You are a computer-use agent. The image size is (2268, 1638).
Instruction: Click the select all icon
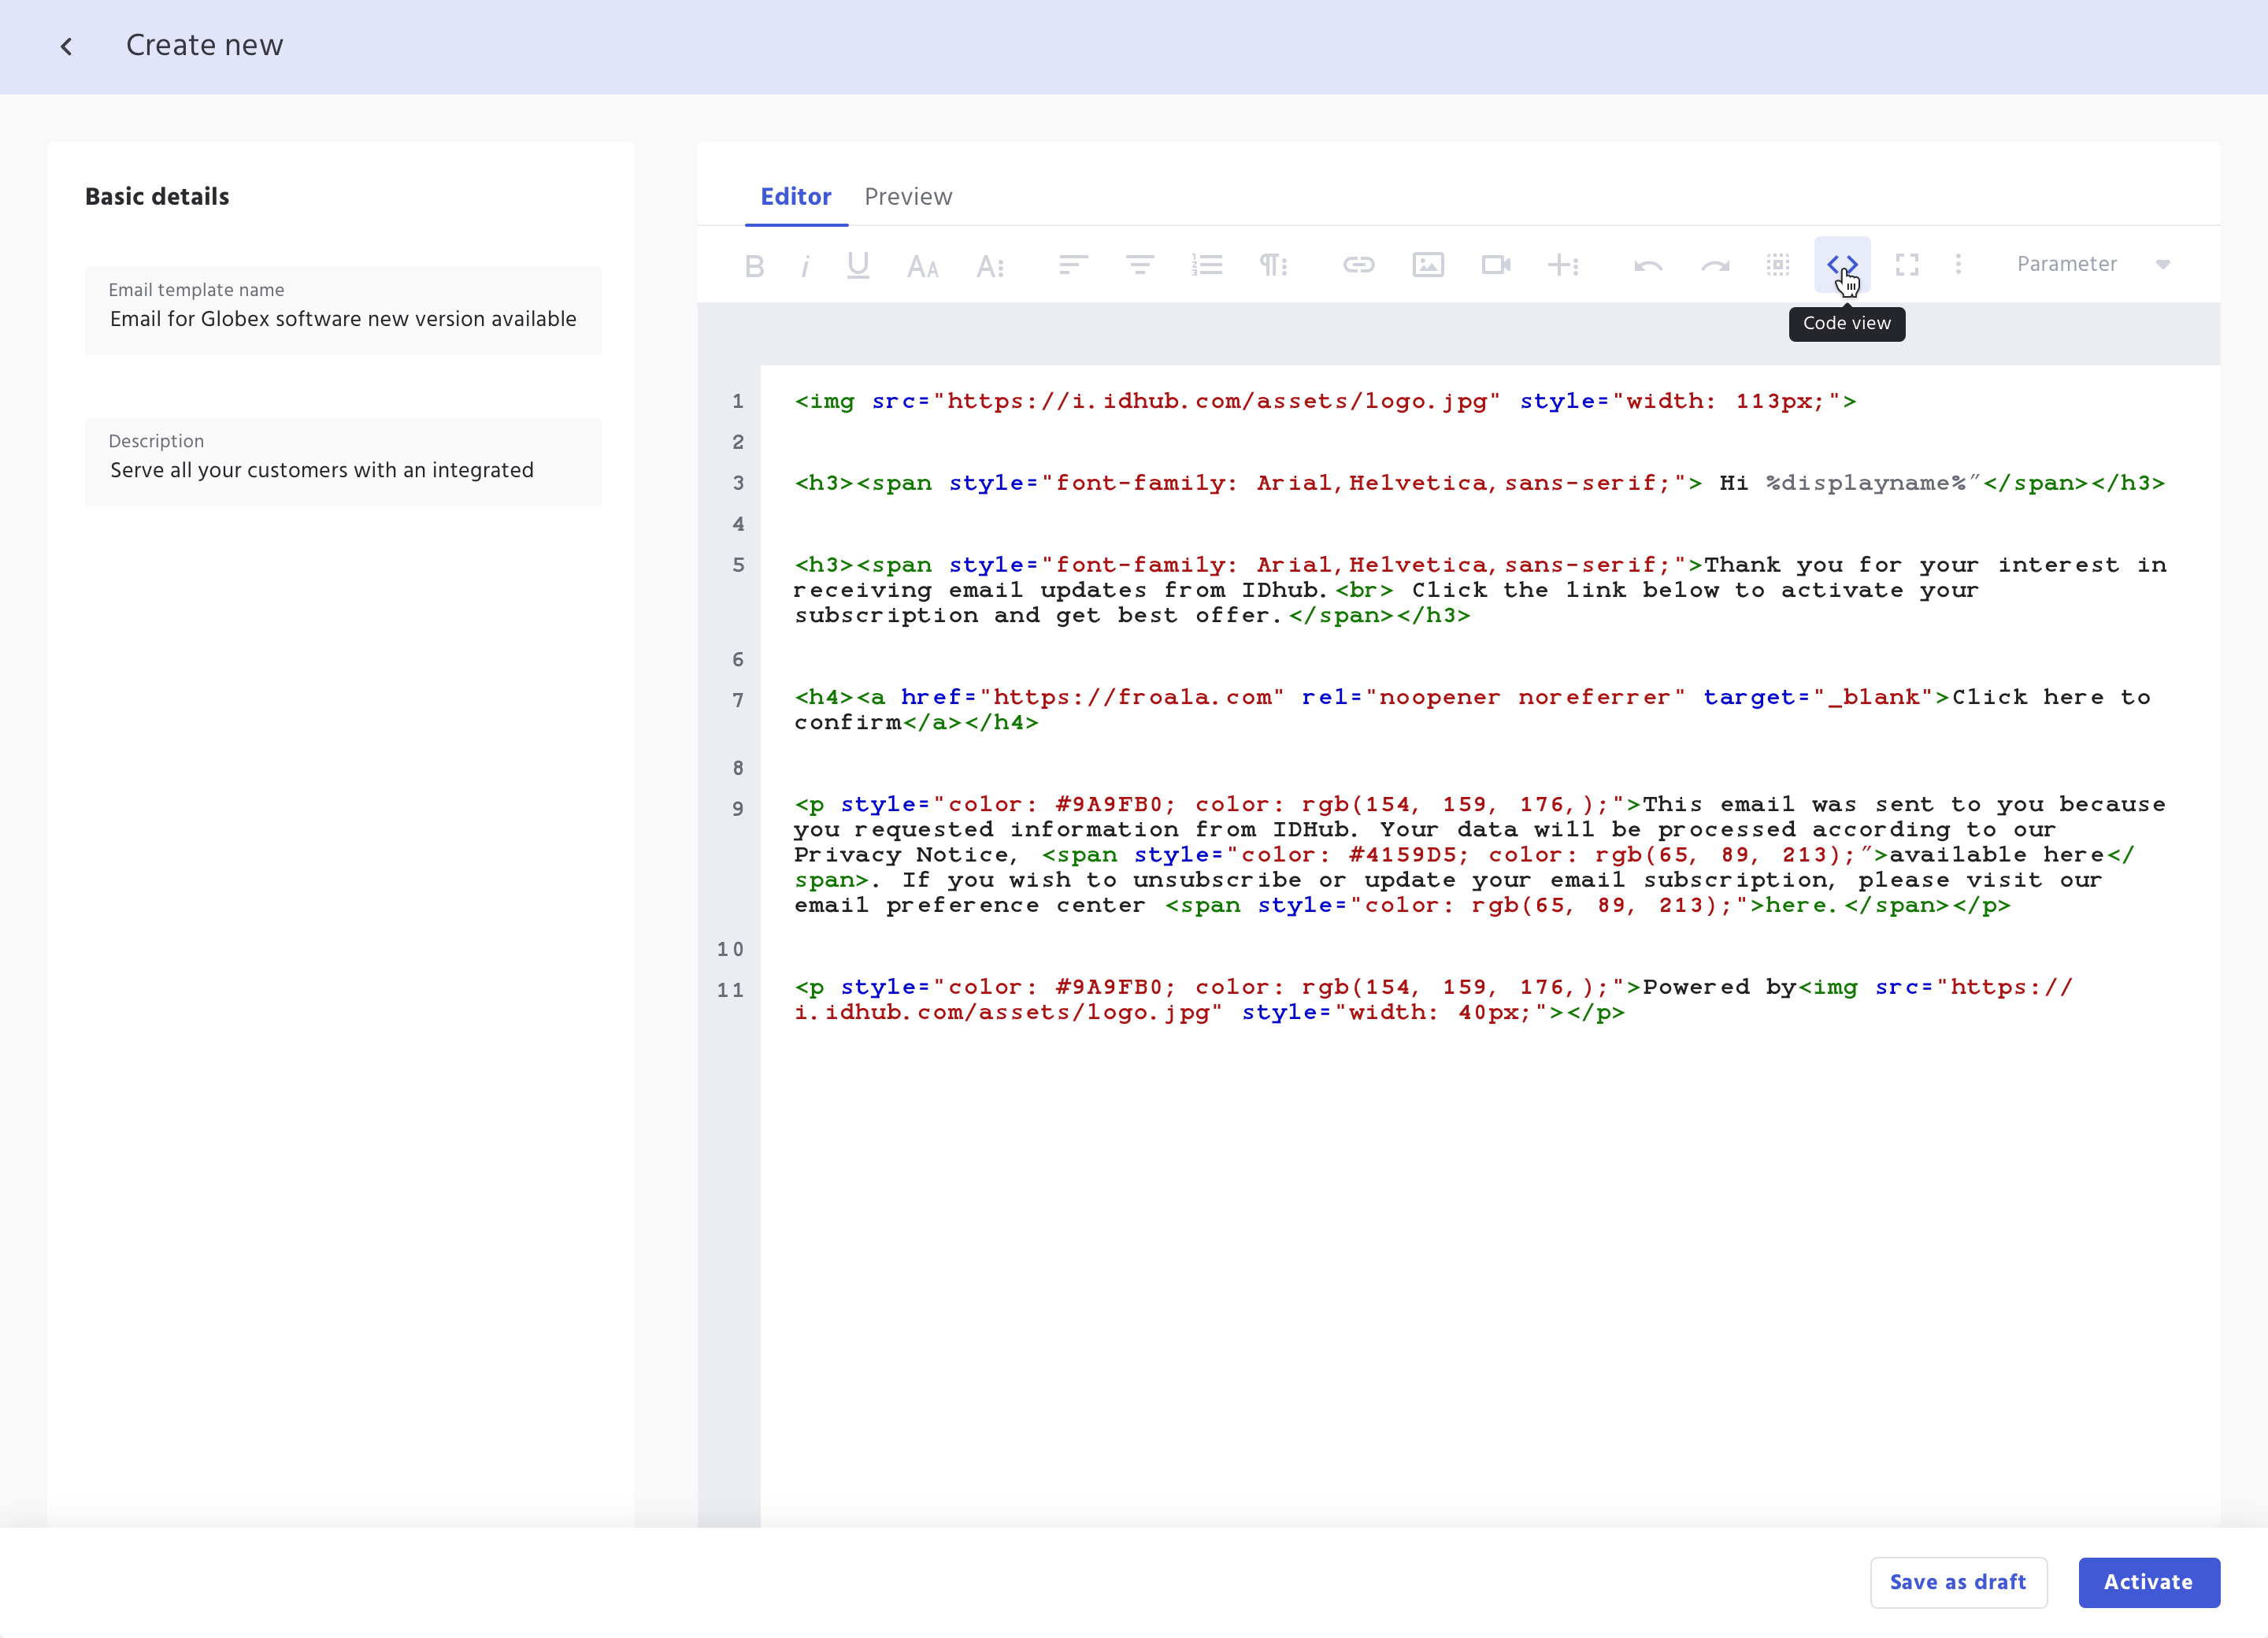point(1778,265)
